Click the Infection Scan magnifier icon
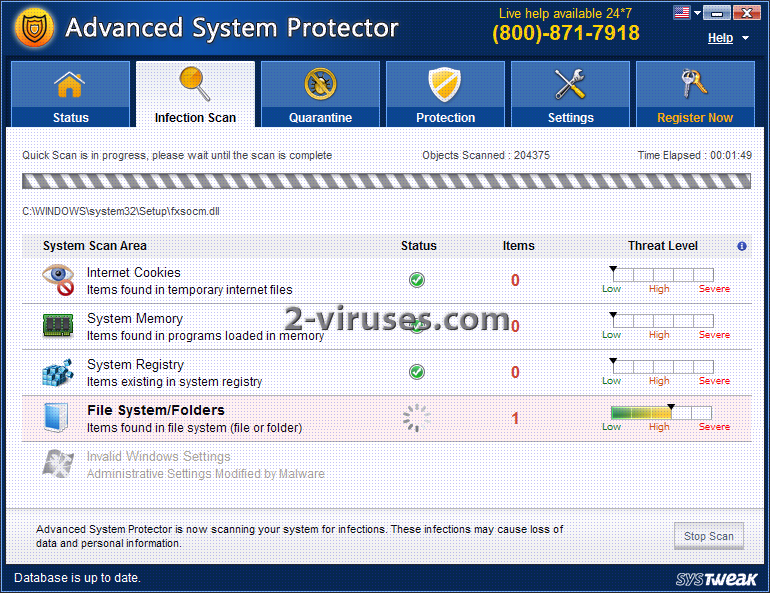The height and width of the screenshot is (593, 770). (x=195, y=84)
